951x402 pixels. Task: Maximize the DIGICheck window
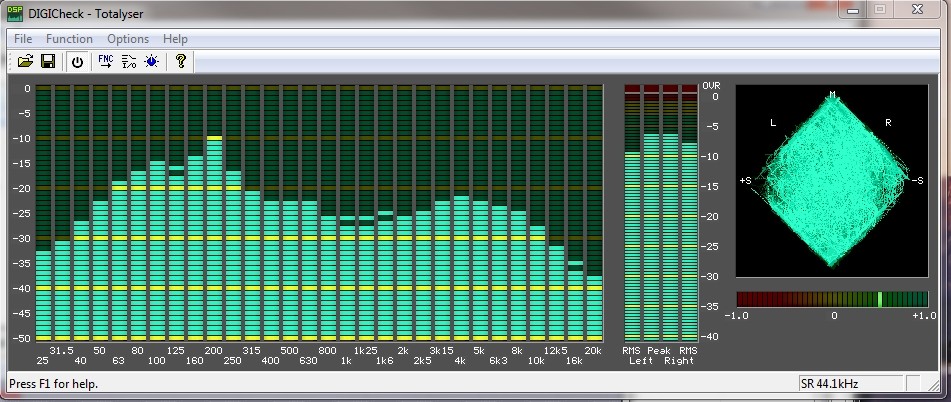pyautogui.click(x=880, y=9)
